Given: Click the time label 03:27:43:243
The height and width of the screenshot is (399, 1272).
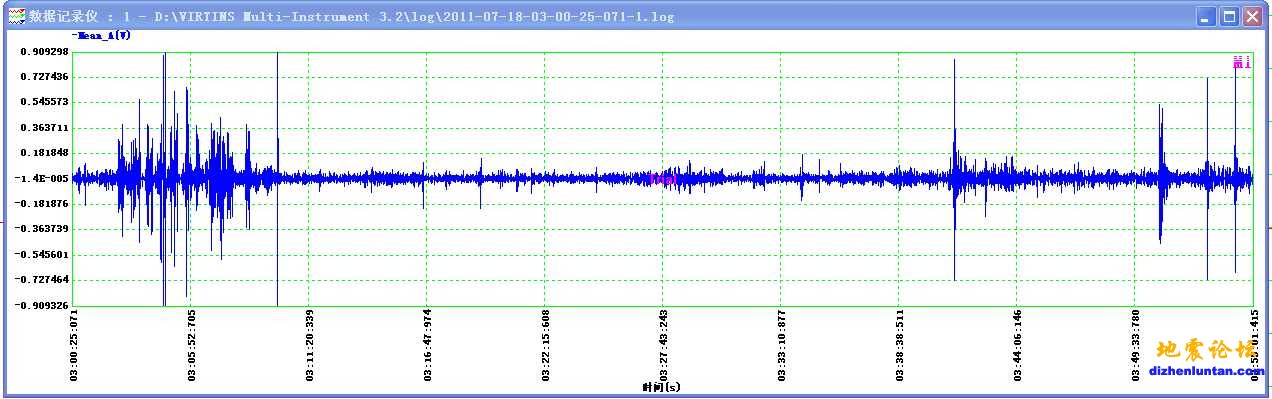Looking at the screenshot, I should [x=664, y=346].
